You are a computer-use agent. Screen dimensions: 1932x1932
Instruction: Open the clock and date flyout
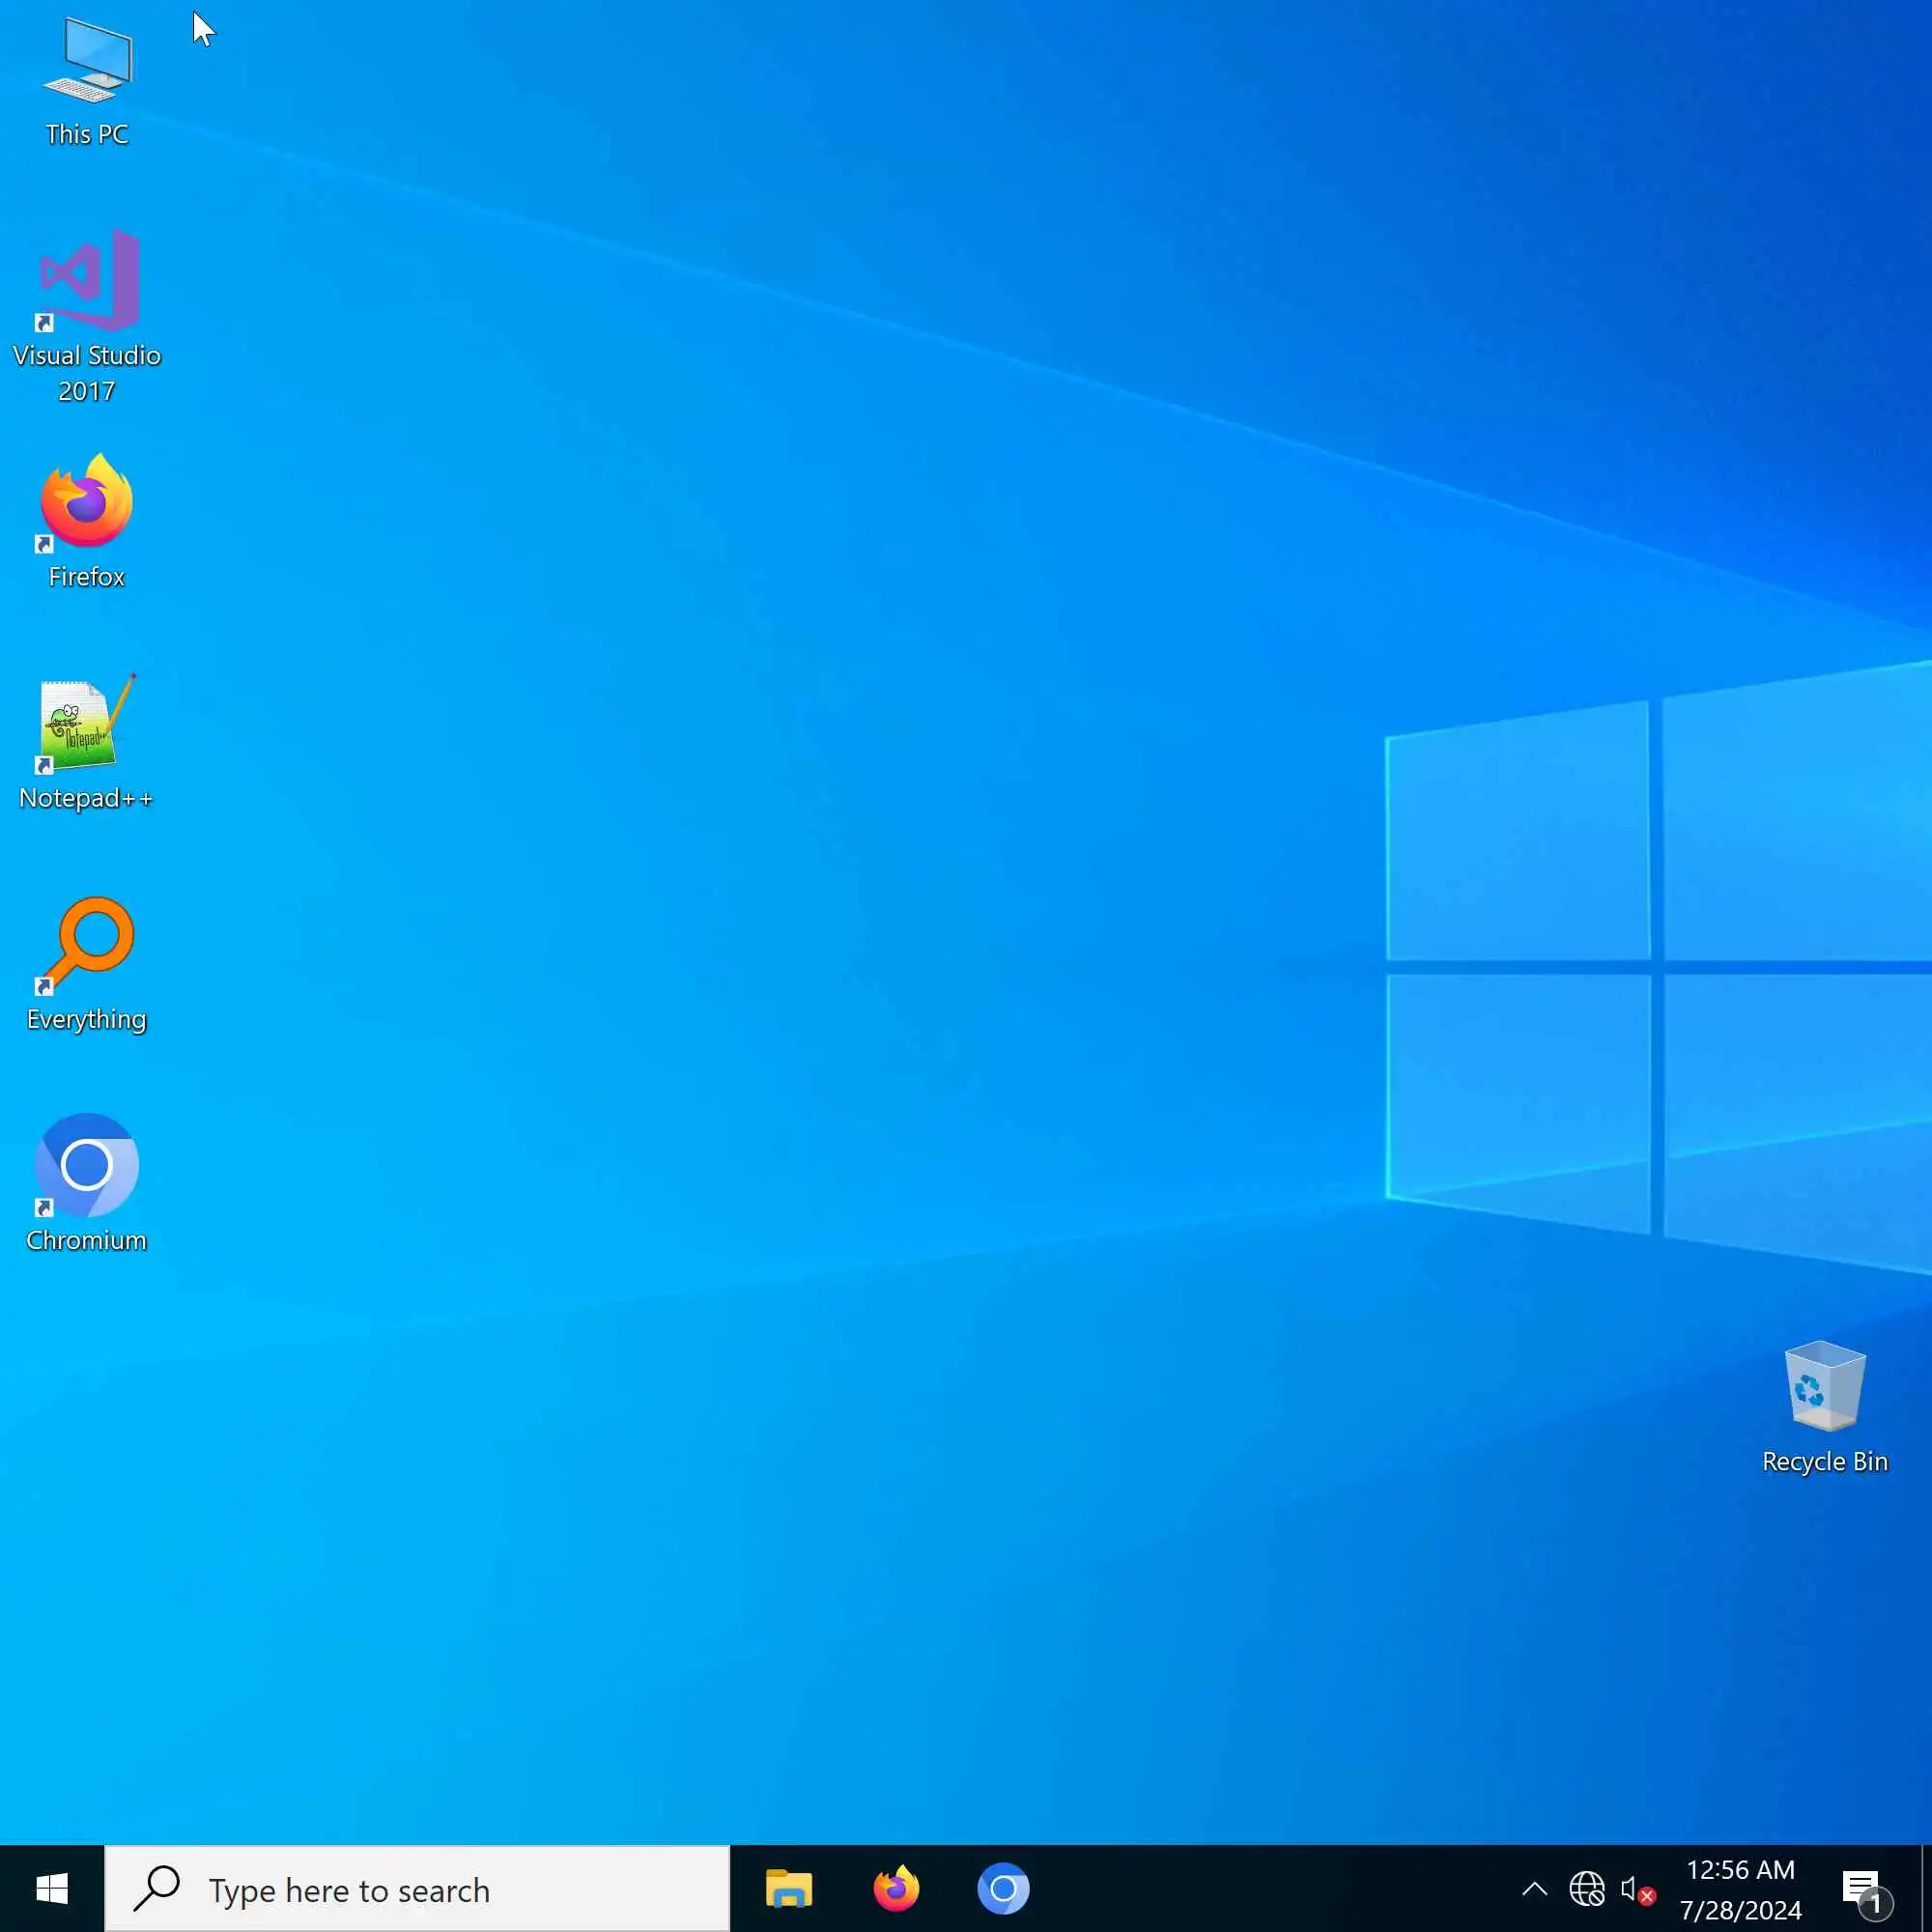pyautogui.click(x=1740, y=1870)
